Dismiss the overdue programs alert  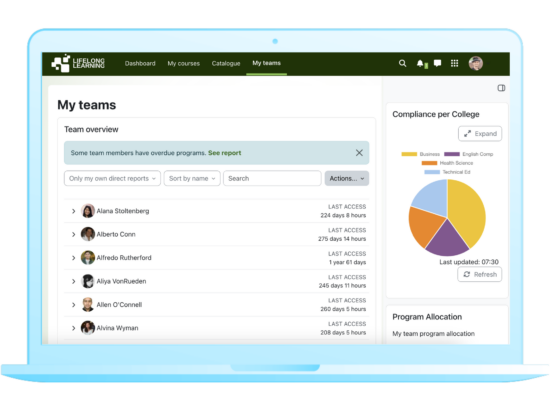coord(359,153)
